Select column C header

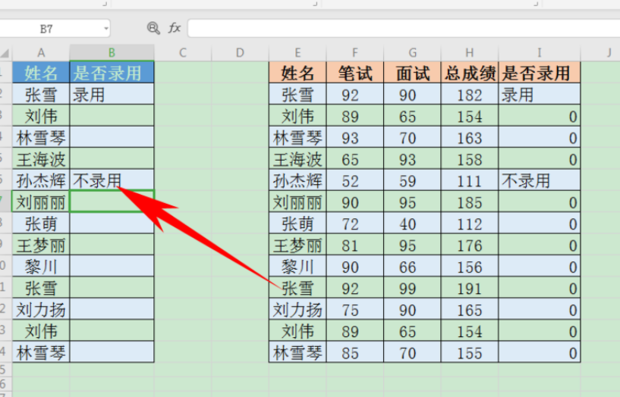click(x=183, y=53)
